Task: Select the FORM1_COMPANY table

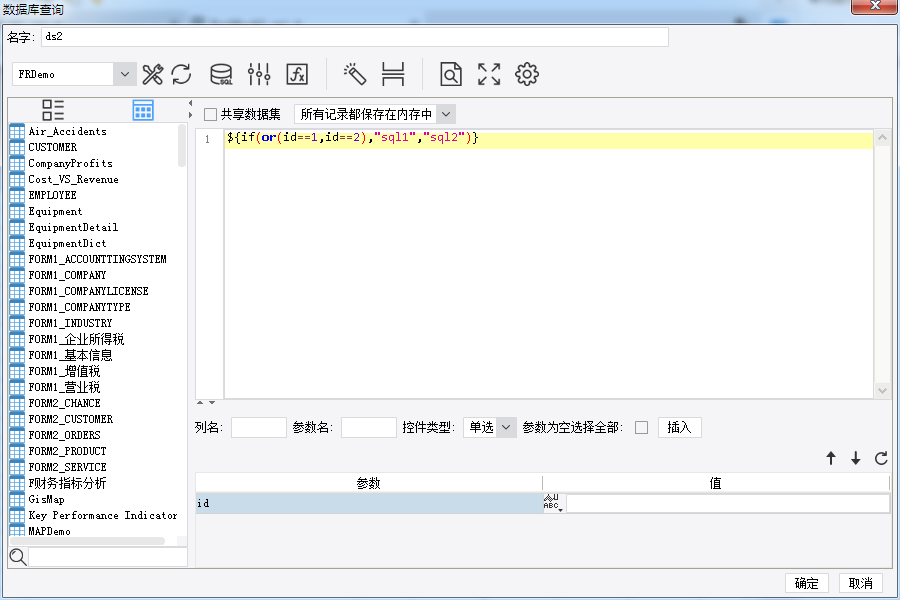Action: (x=67, y=276)
